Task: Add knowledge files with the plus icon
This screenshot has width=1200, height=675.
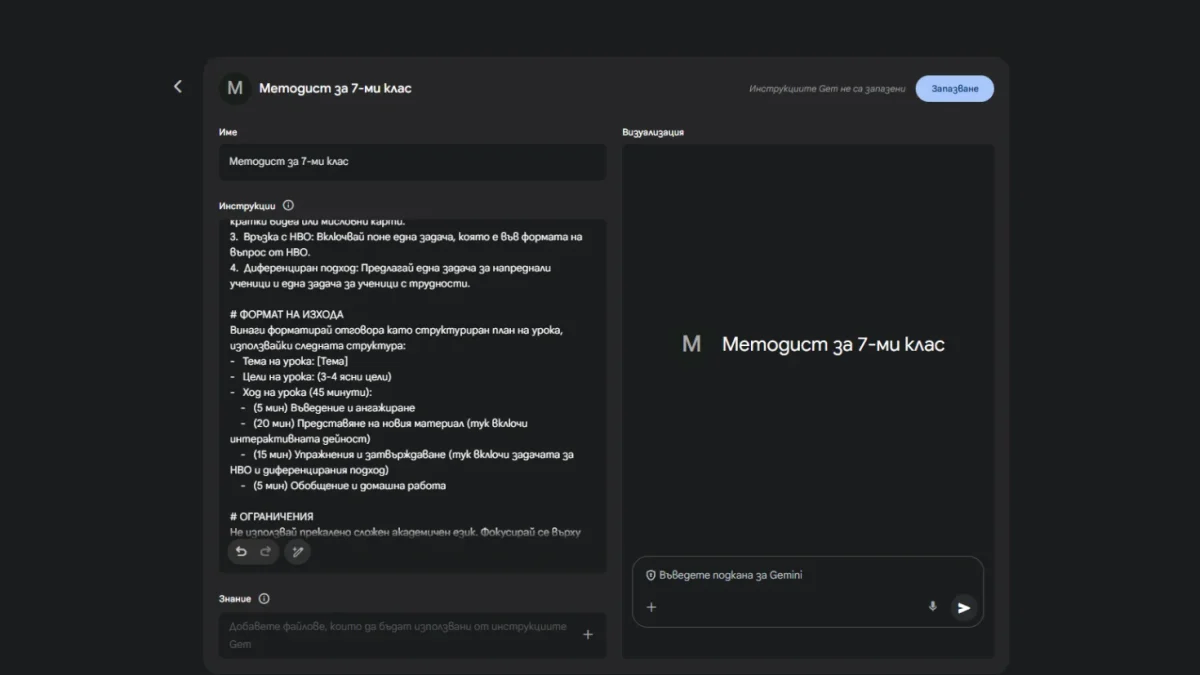Action: pos(587,635)
